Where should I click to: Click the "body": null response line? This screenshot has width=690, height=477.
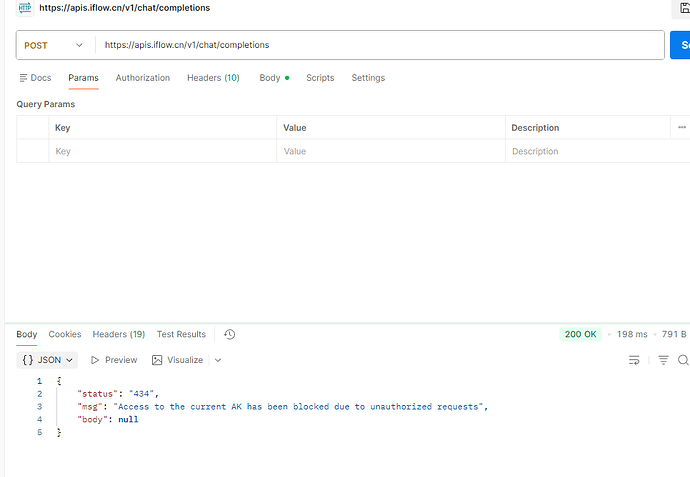click(108, 419)
